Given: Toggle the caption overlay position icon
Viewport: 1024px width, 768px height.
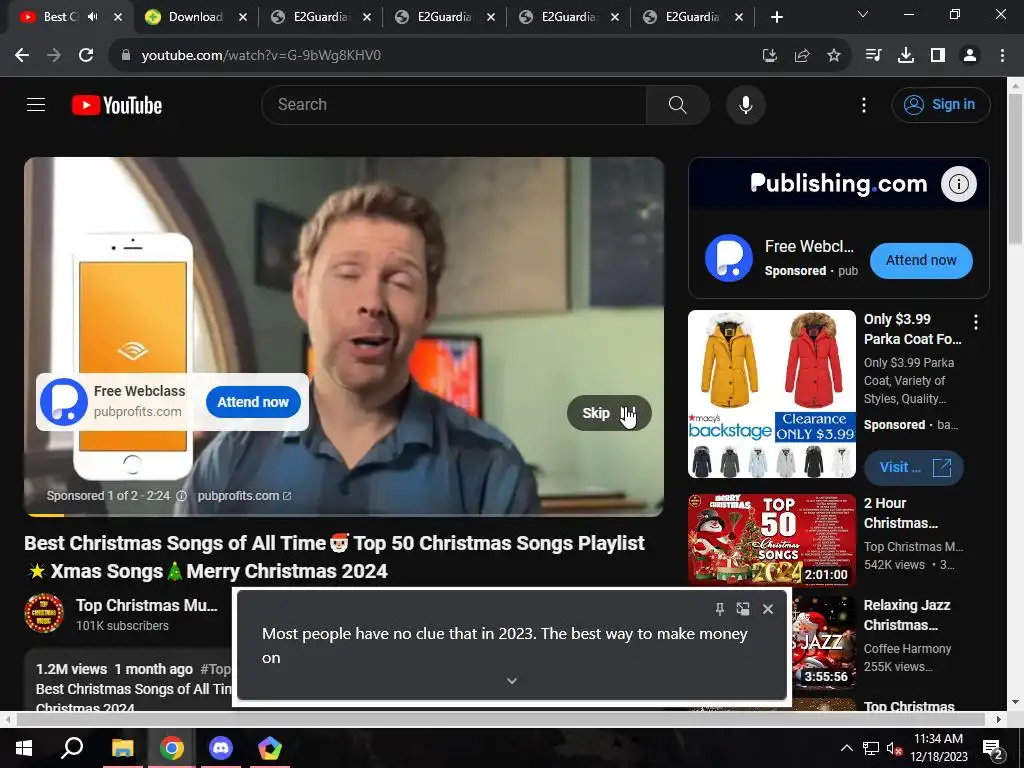Looking at the screenshot, I should (x=743, y=609).
